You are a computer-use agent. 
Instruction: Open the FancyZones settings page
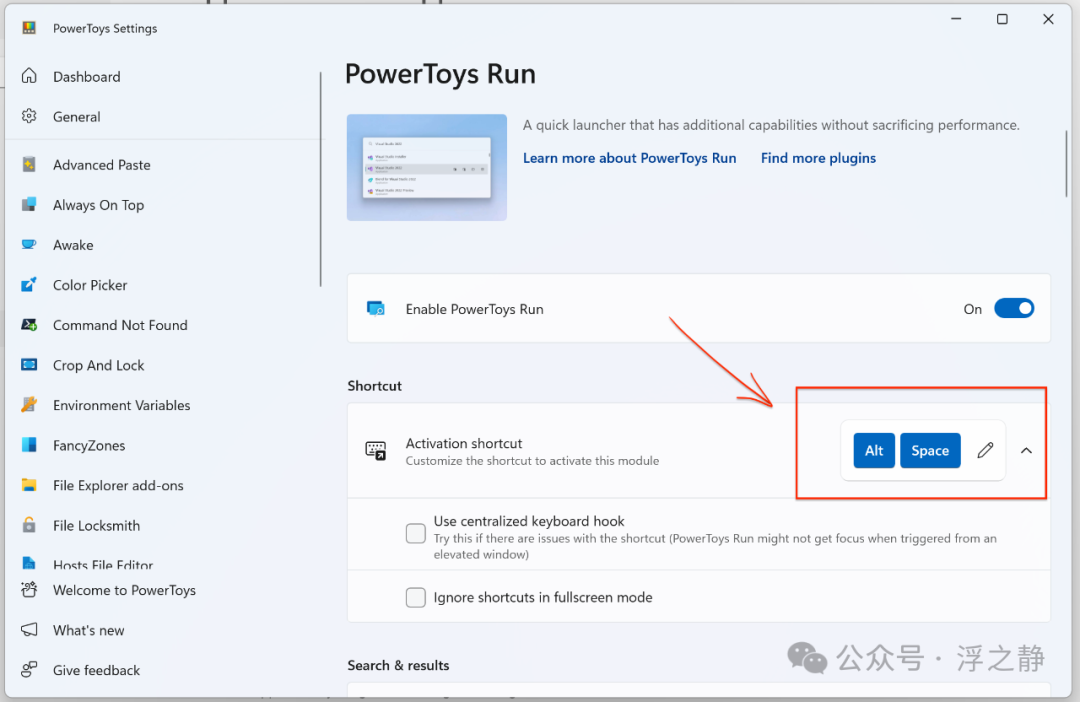89,445
